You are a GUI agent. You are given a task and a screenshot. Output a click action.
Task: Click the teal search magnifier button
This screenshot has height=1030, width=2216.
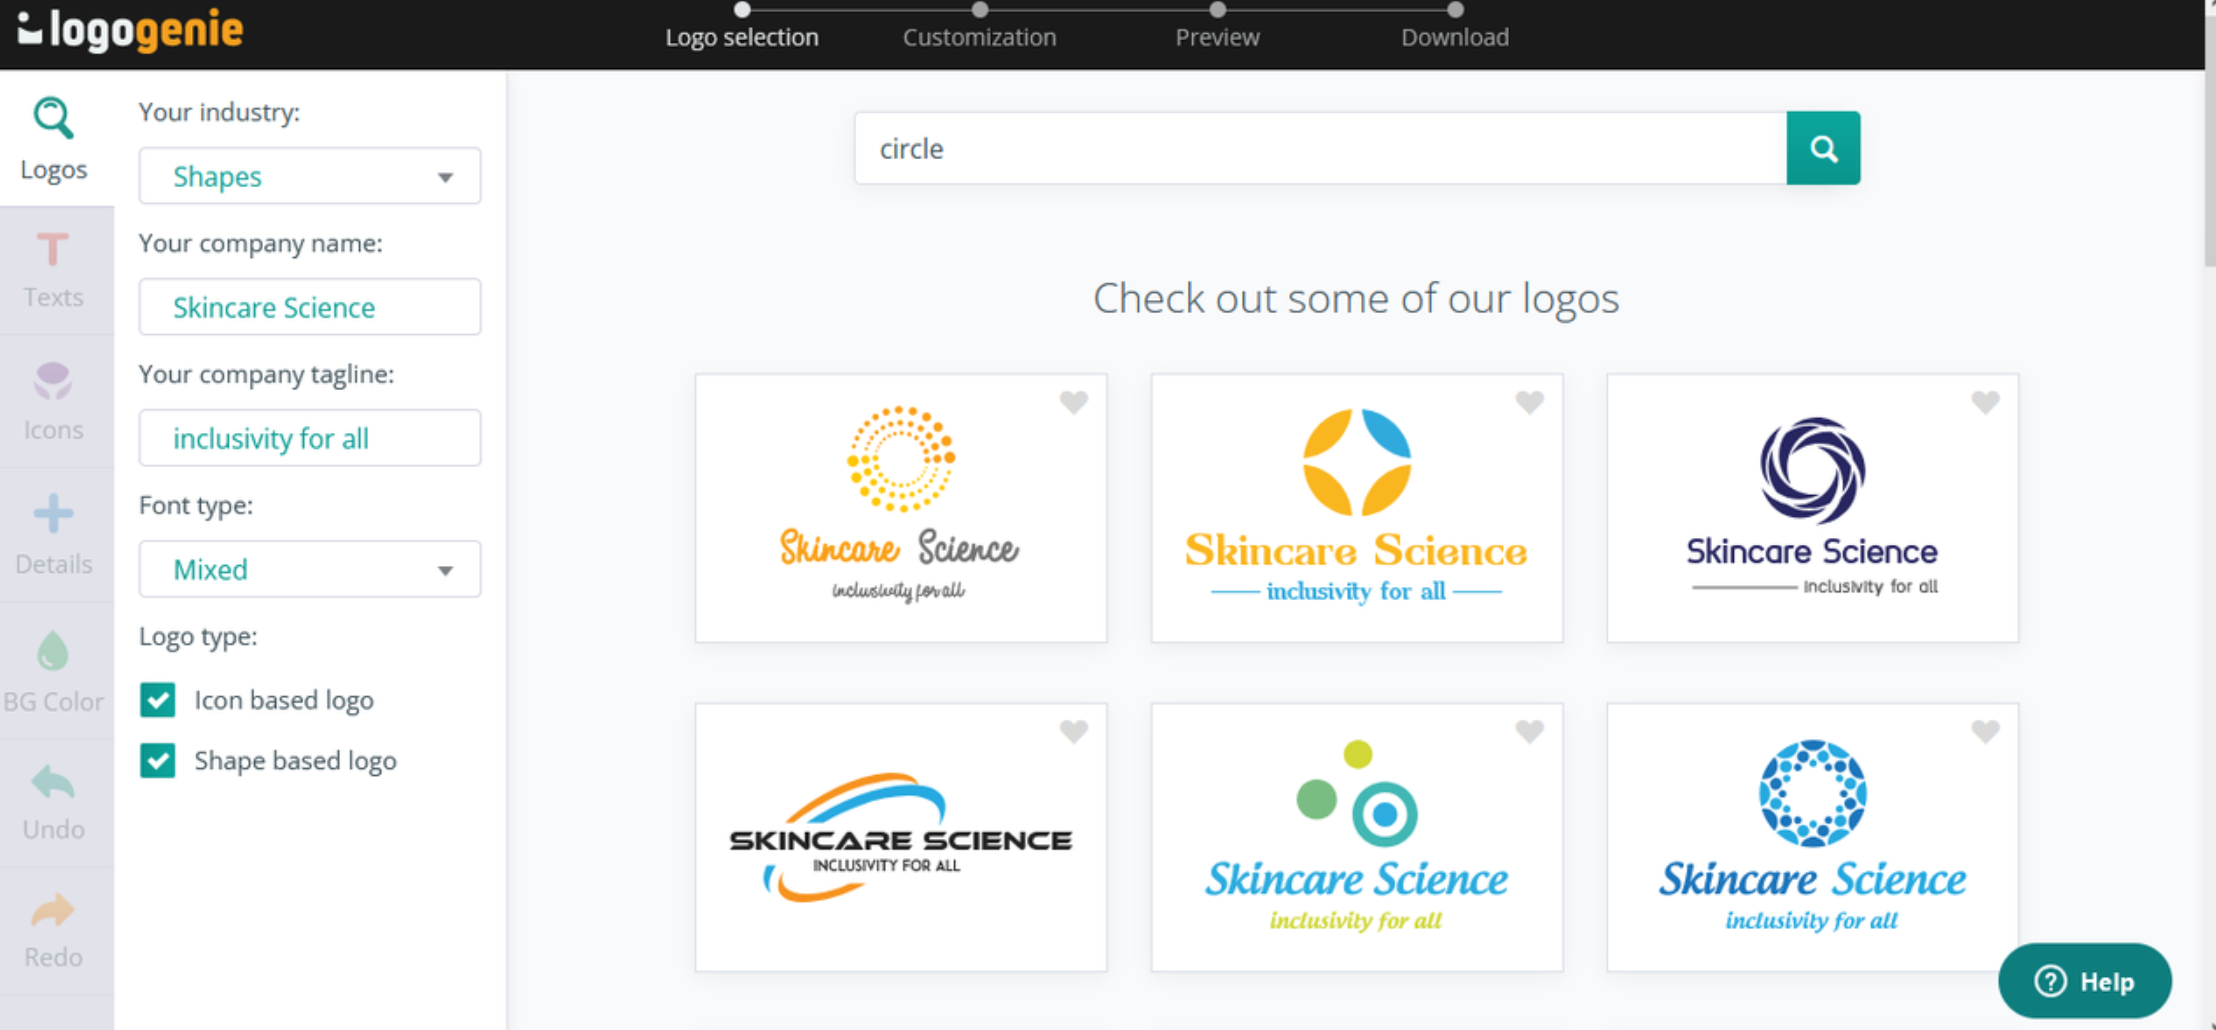click(1823, 148)
